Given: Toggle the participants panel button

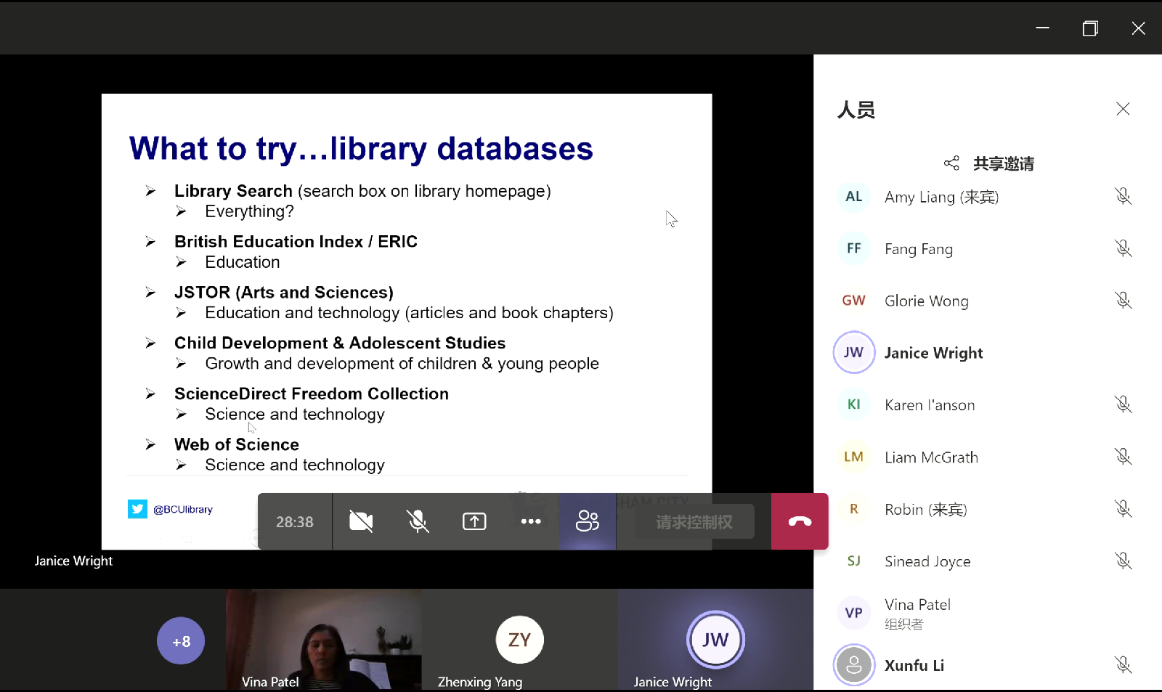Looking at the screenshot, I should [588, 522].
